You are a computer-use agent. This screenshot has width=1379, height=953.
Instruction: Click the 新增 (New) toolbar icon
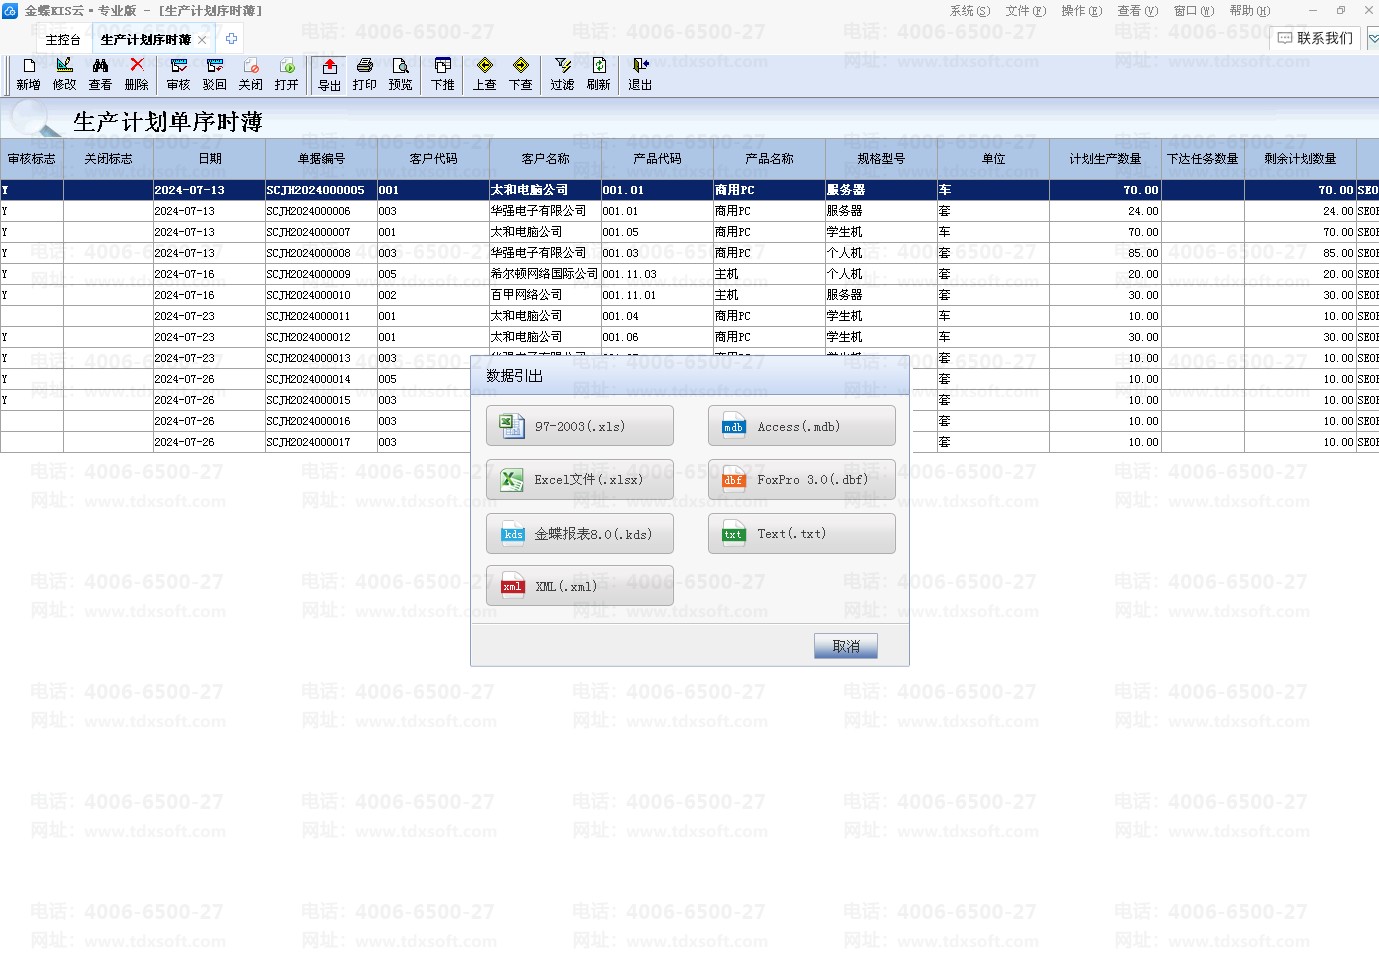28,75
